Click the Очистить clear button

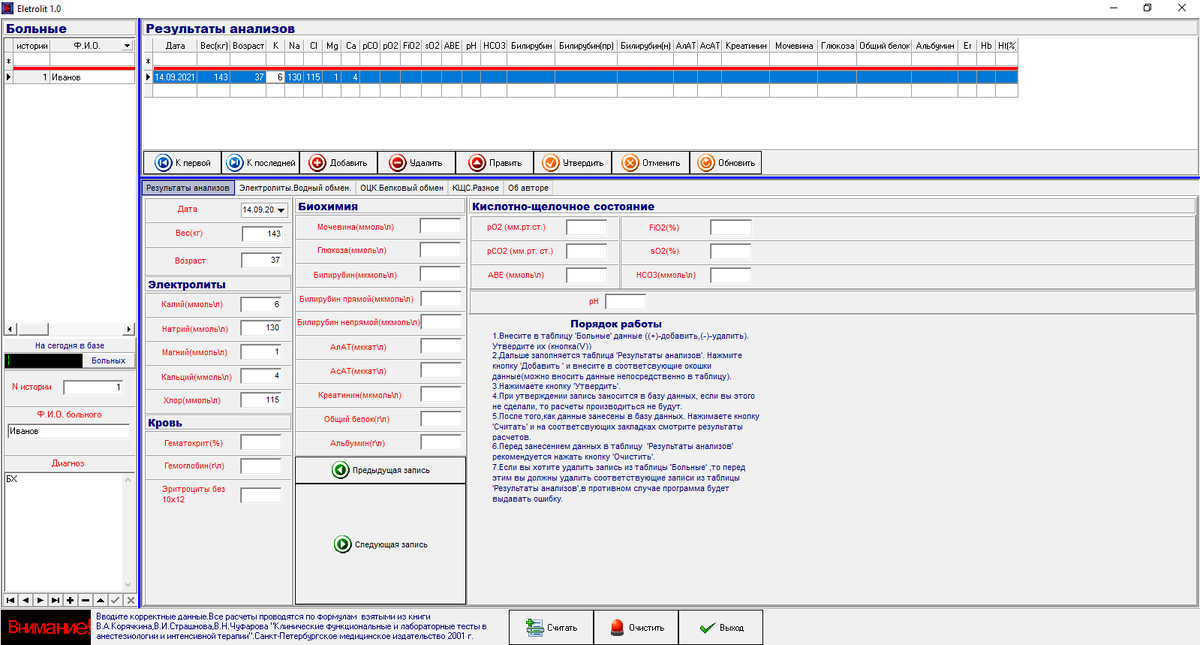636,628
